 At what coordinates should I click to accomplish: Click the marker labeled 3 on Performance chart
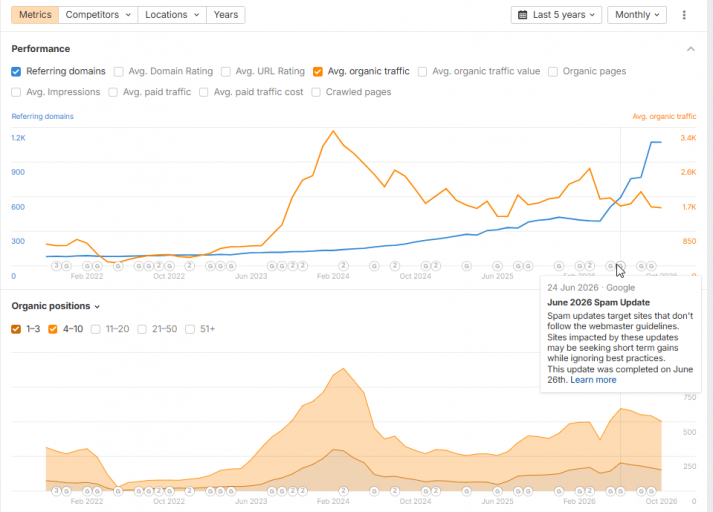56,266
